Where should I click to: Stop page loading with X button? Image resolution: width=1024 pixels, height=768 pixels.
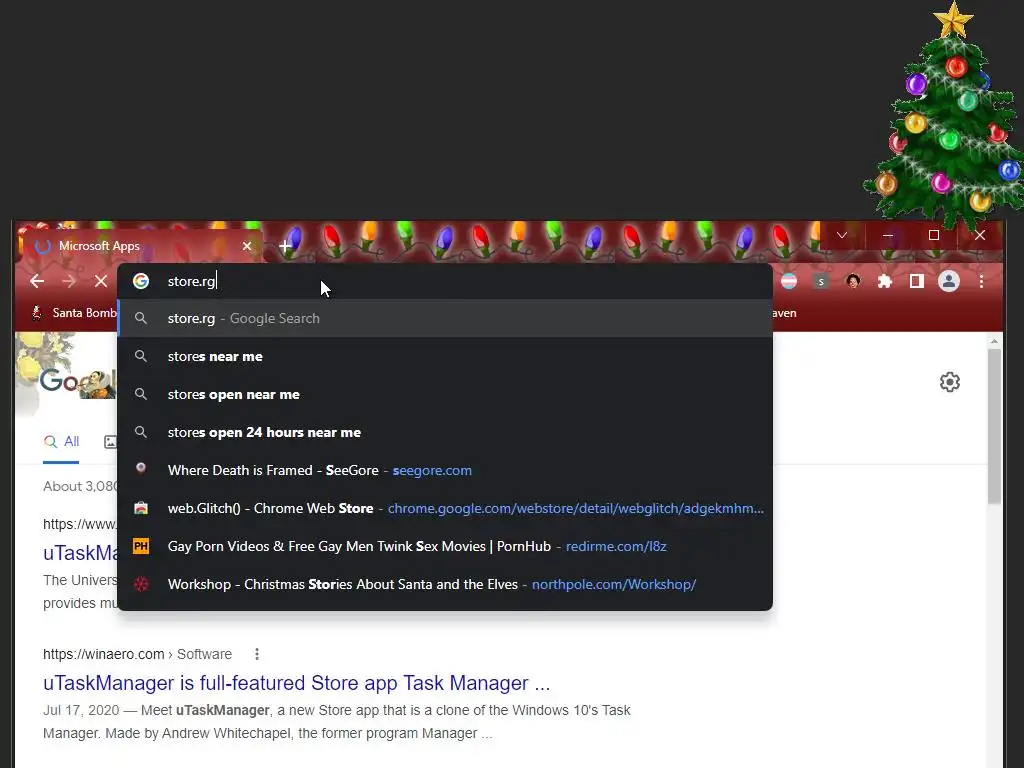point(101,281)
